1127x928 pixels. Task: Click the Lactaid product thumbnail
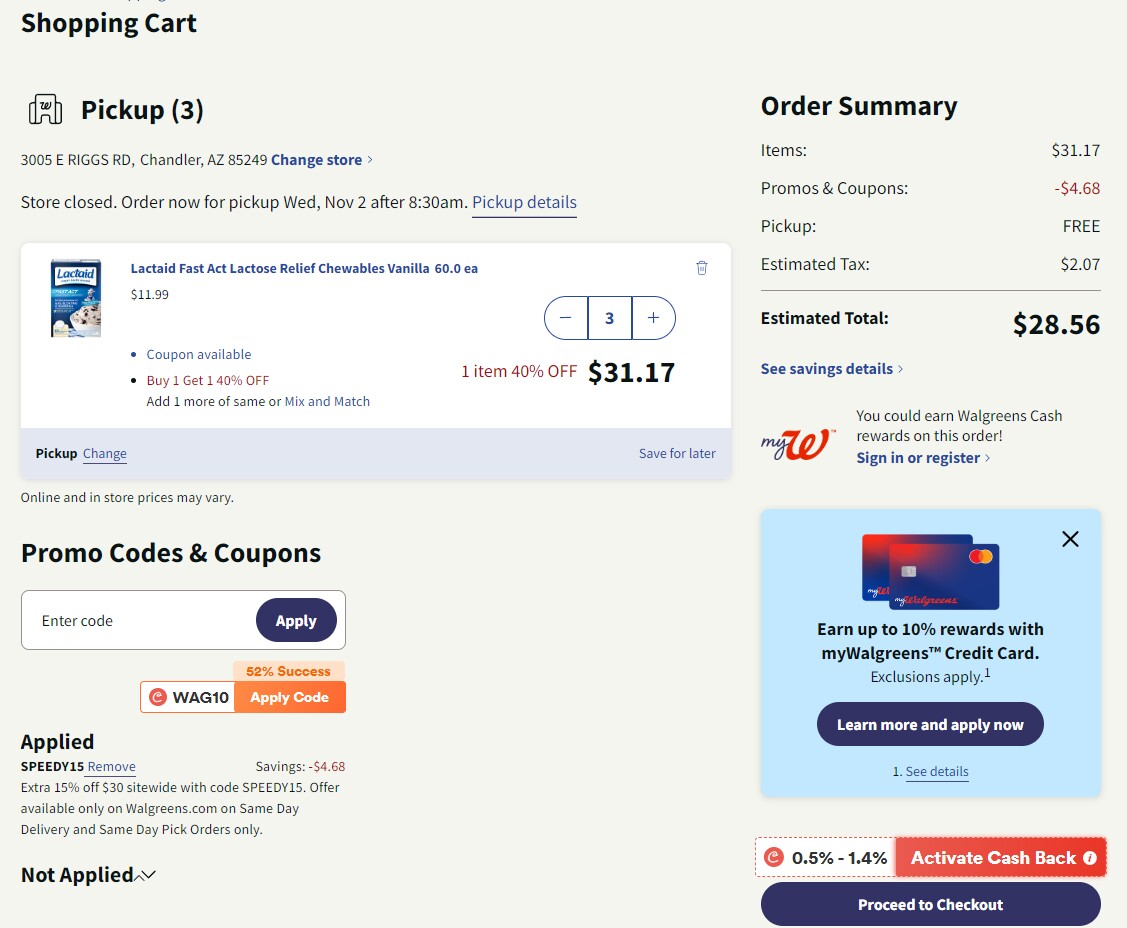point(75,297)
